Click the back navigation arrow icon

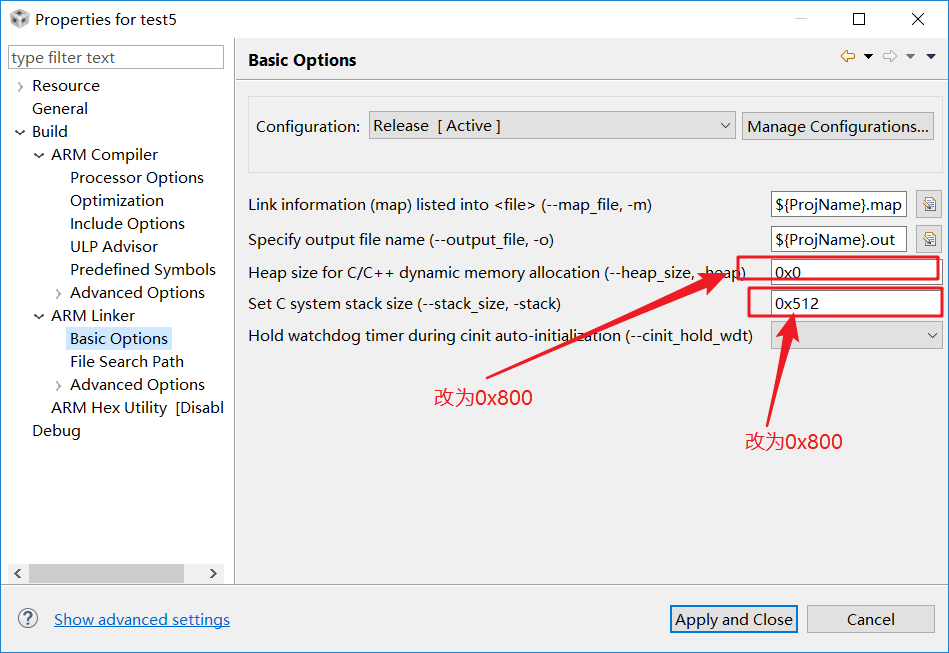[x=848, y=57]
